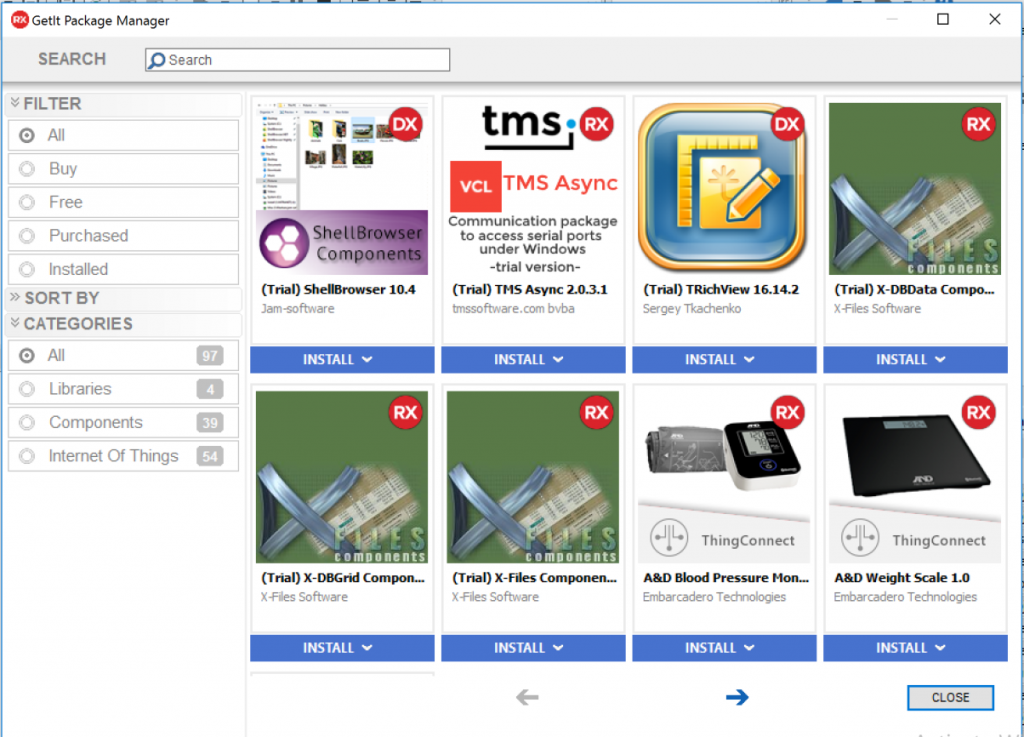
Task: Click the RX badge on TMS Async tile
Action: pos(596,124)
